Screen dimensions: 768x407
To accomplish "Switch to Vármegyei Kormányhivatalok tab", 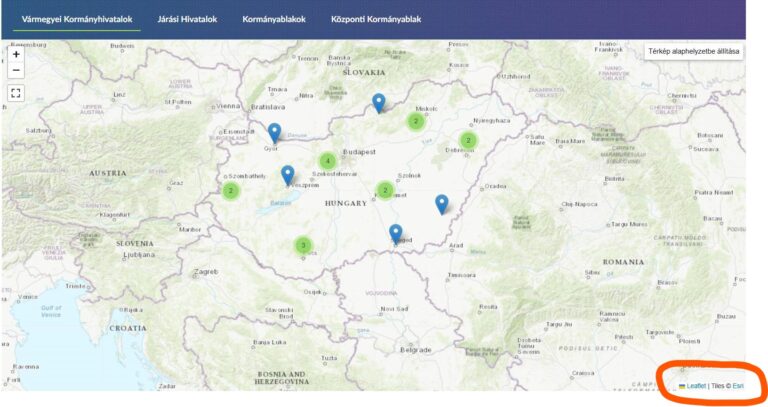I will 77,19.
